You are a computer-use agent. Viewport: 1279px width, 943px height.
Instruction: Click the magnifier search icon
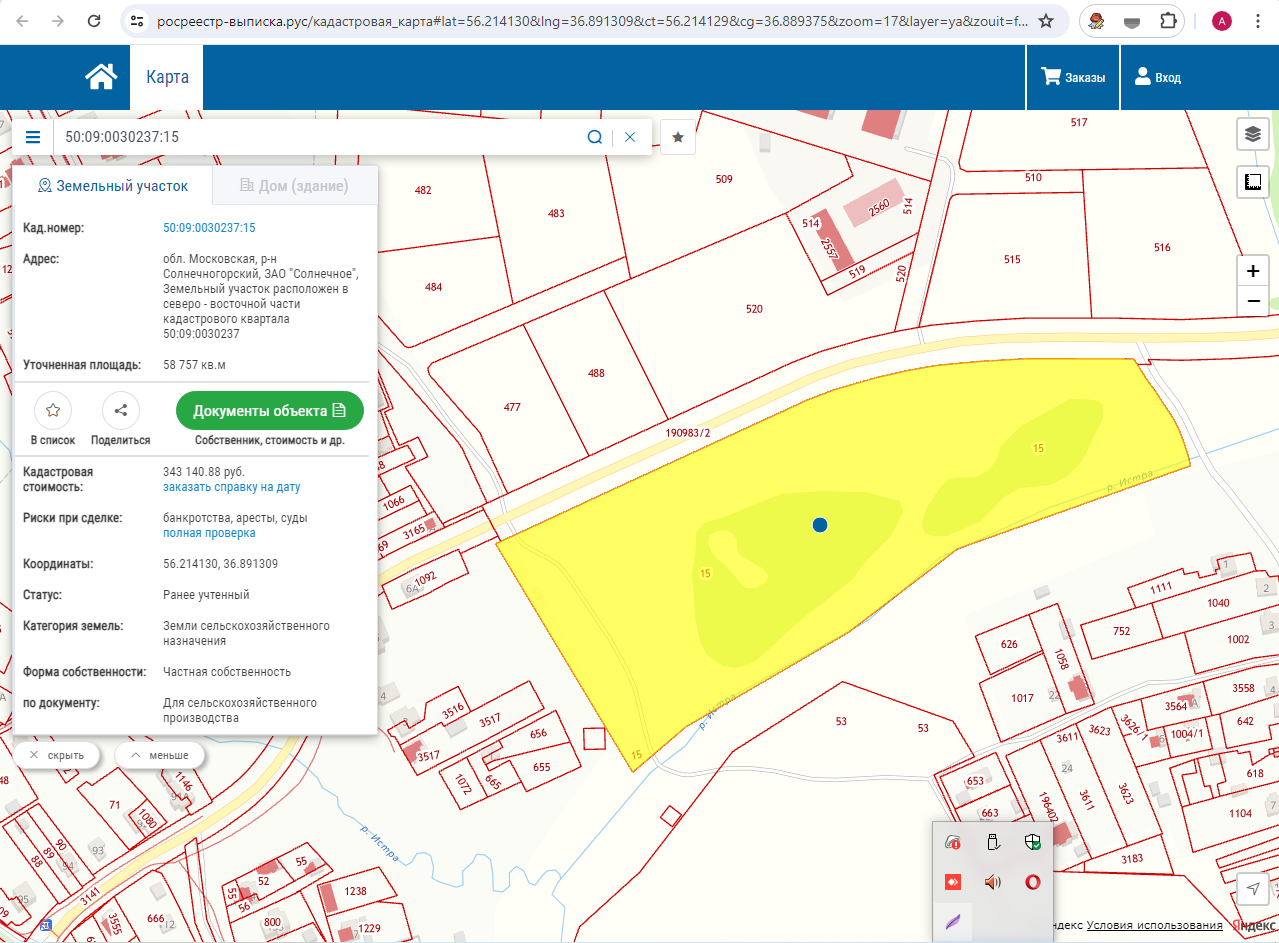coord(594,138)
